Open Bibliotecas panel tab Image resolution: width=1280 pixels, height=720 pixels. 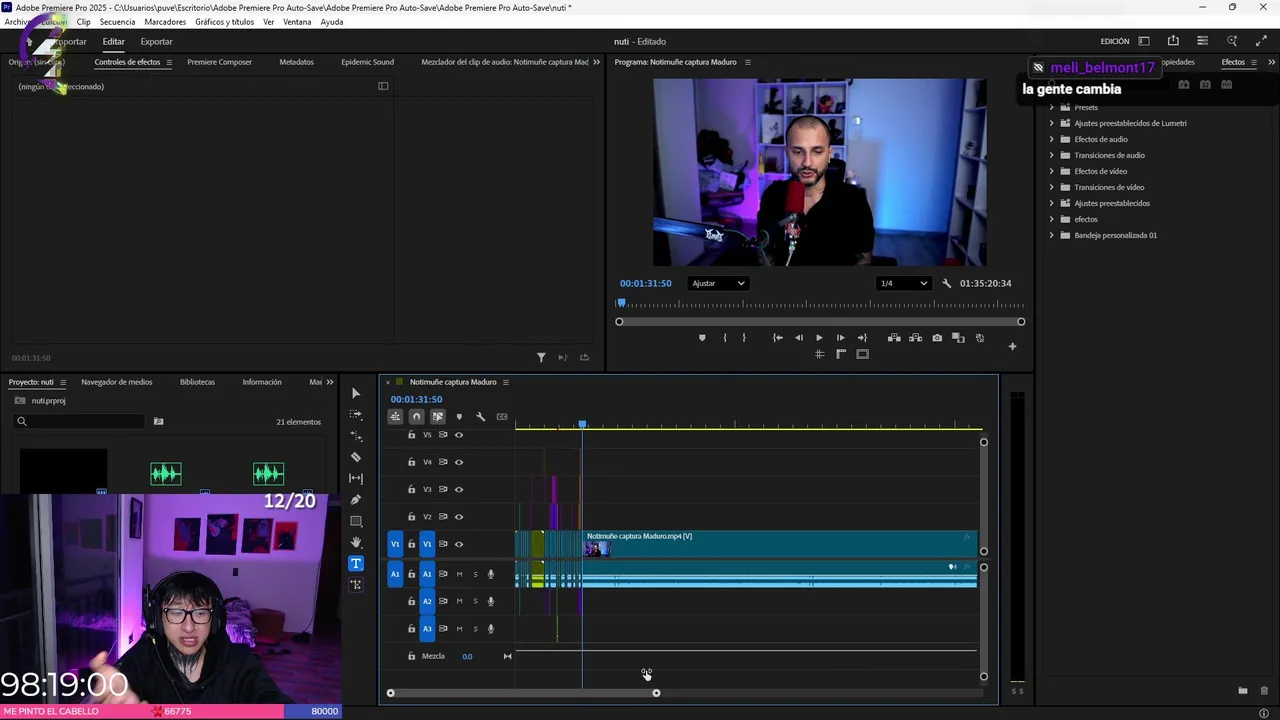coord(197,382)
